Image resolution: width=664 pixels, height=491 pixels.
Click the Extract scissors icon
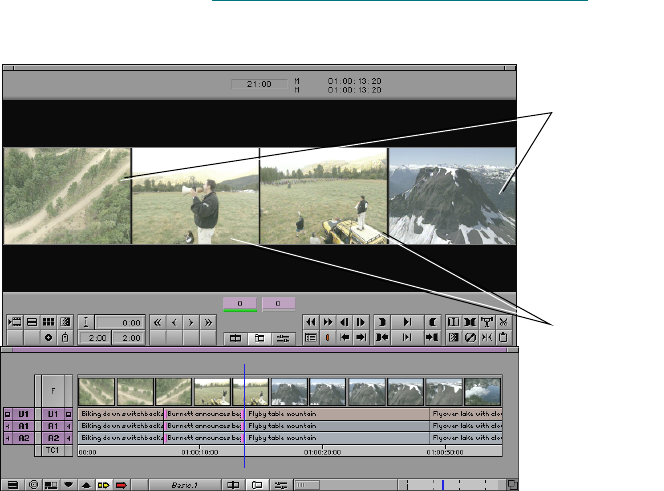(503, 322)
